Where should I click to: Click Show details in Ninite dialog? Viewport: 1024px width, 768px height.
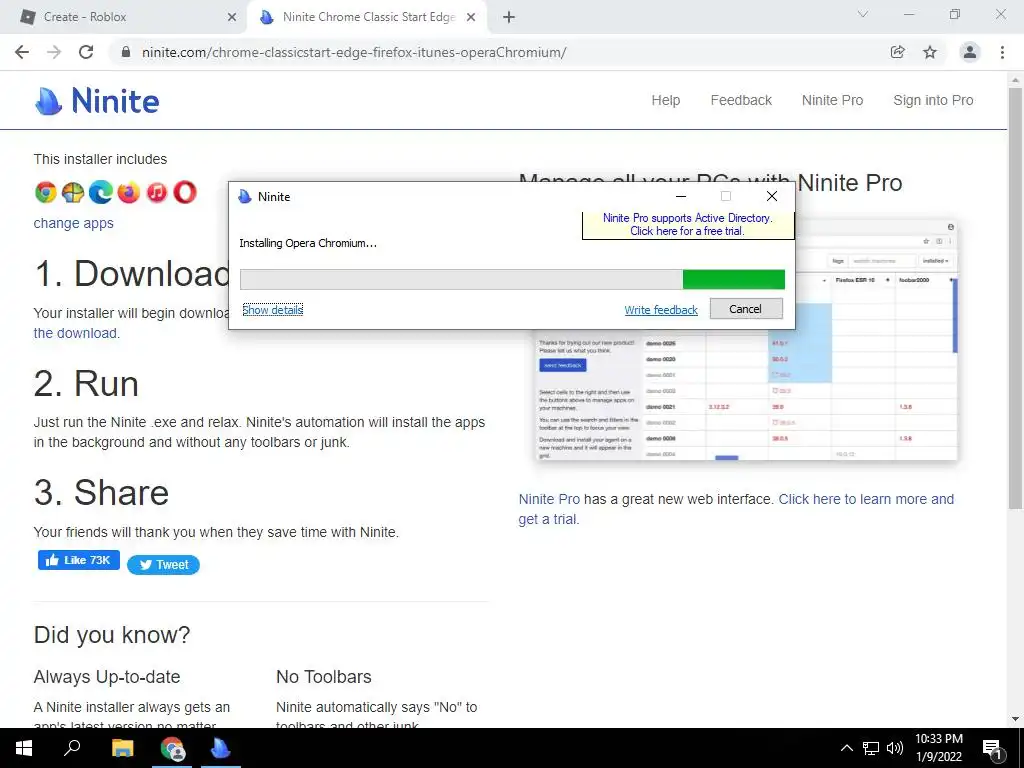273,310
